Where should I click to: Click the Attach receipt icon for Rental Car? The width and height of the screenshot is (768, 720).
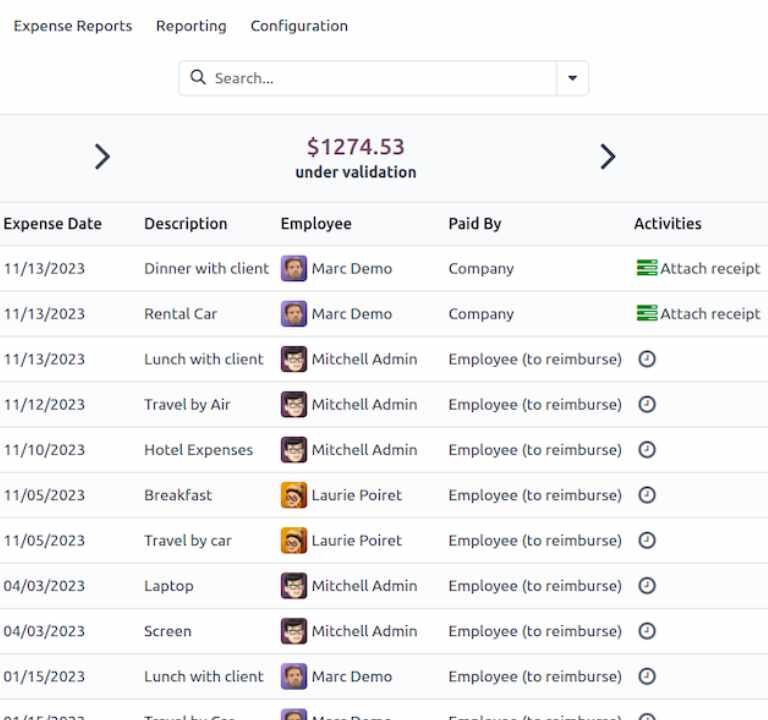coord(647,314)
